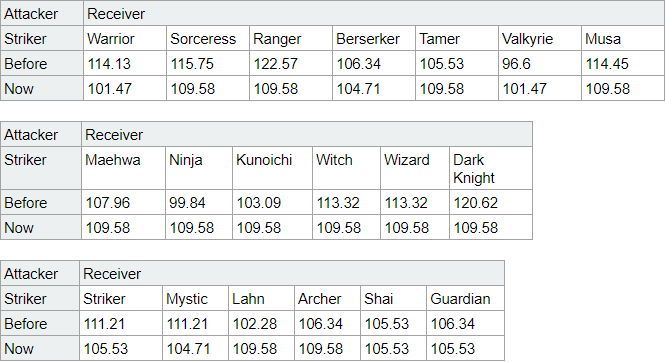The width and height of the screenshot is (666, 362).
Task: Click Ranger's Before value 122.57
Action: point(291,64)
